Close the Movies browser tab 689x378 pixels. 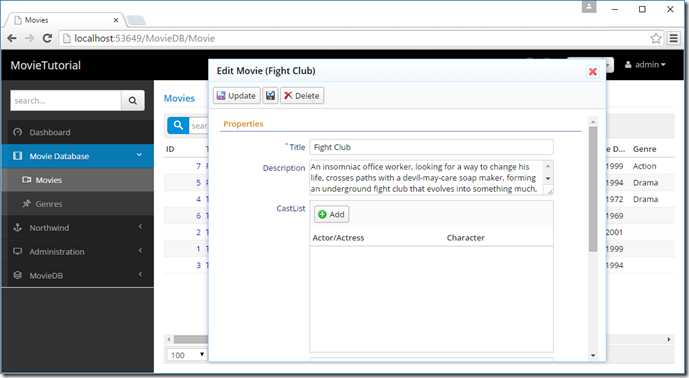coord(116,20)
